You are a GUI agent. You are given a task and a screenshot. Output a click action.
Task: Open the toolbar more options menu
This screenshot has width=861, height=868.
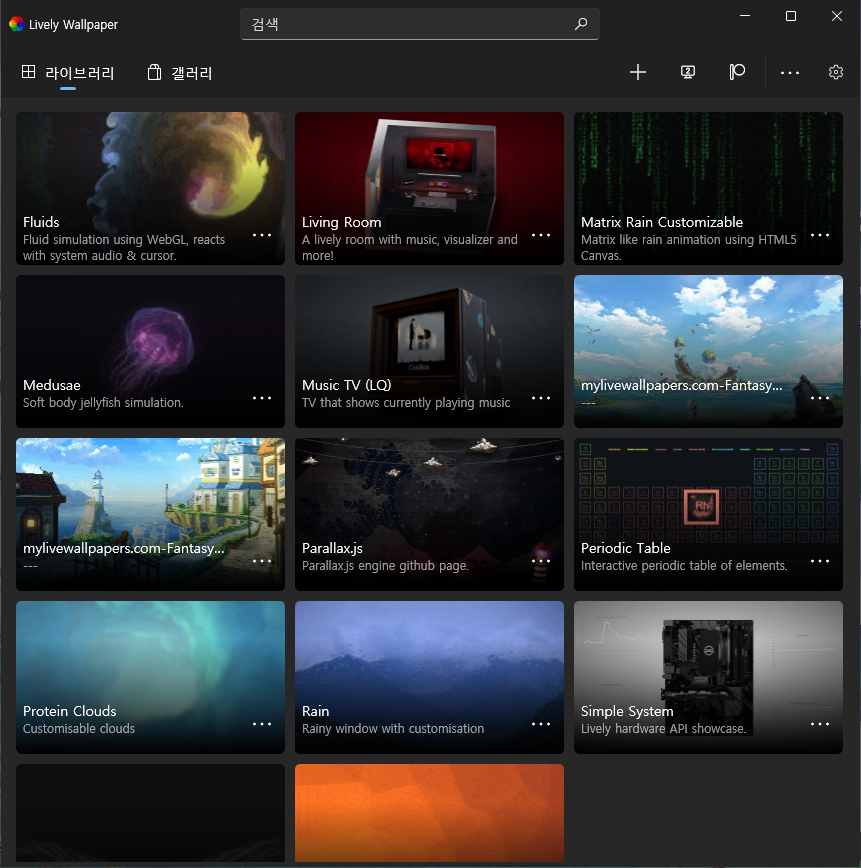pos(790,73)
